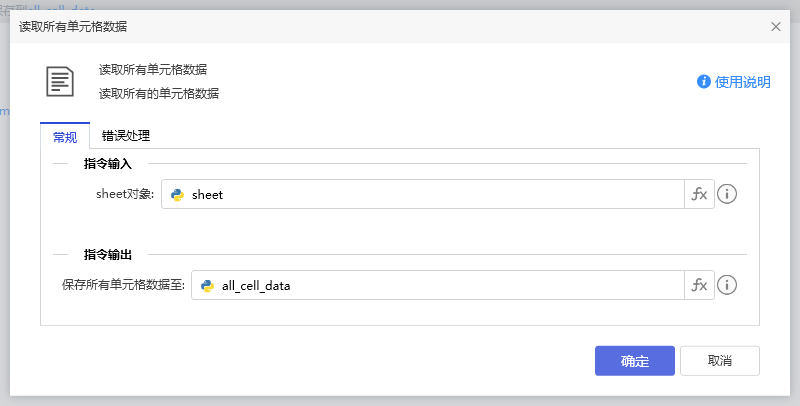Click the fx button beside all_cell_data field
Image resolution: width=800 pixels, height=406 pixels.
point(699,286)
